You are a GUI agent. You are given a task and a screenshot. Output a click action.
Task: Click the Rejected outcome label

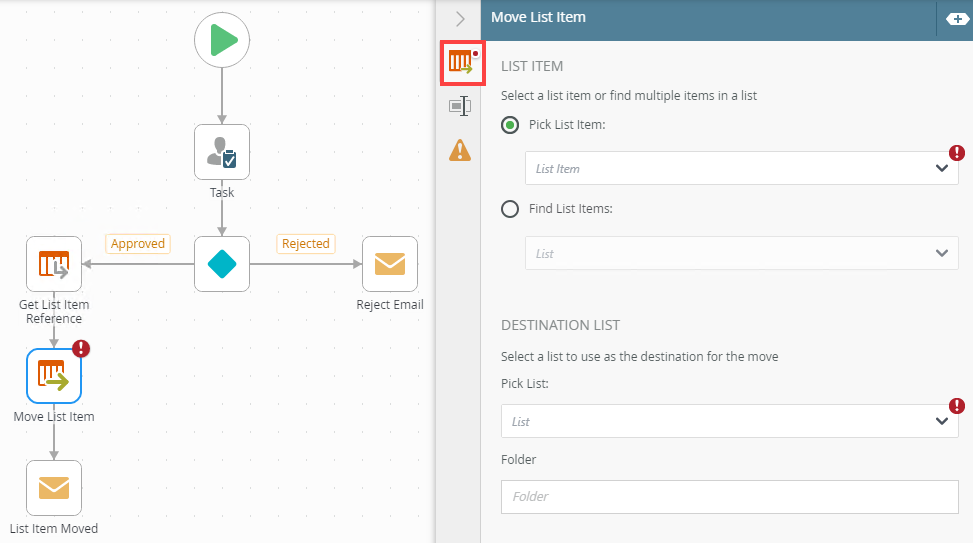(x=306, y=243)
